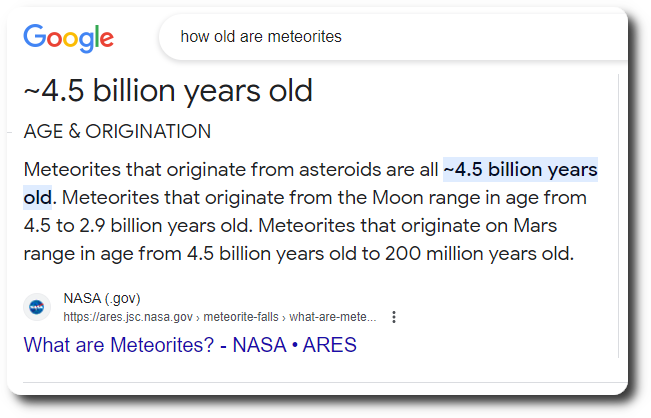Click the 'meteorite-falls' breadcrumb segment
The width and height of the screenshot is (651, 418).
tap(243, 317)
